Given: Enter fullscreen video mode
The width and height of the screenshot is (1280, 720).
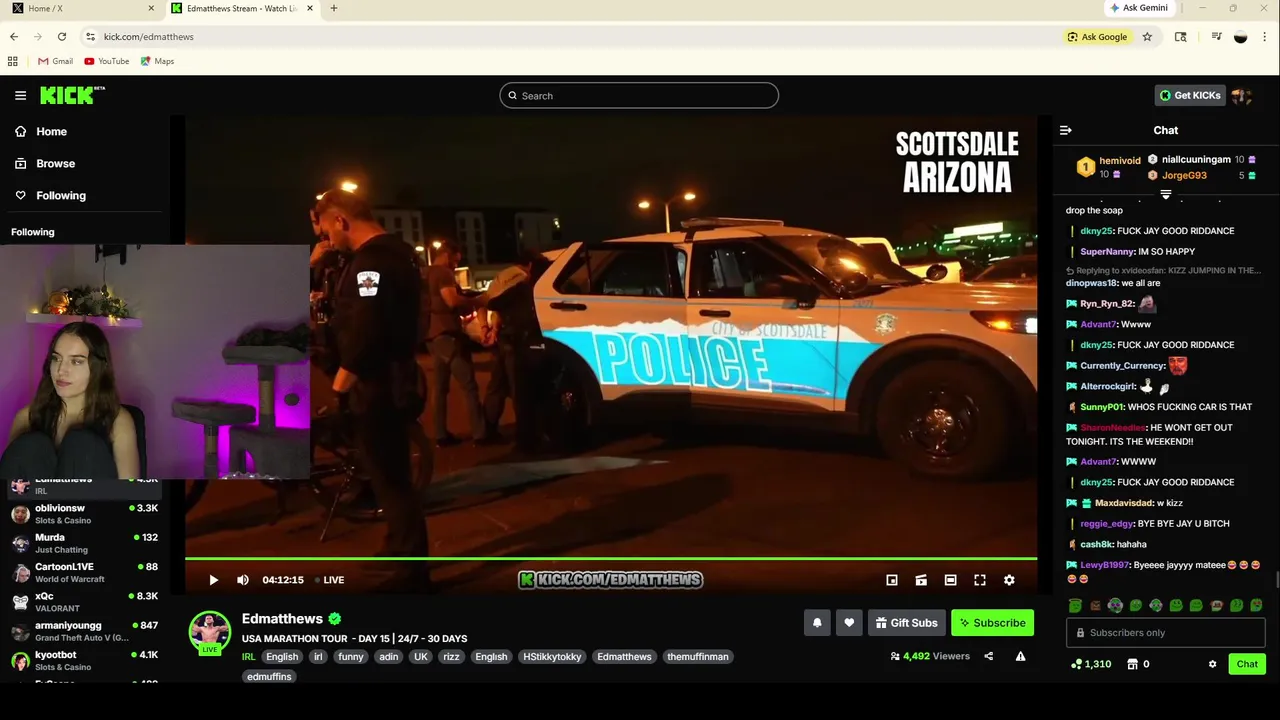Looking at the screenshot, I should pyautogui.click(x=980, y=580).
